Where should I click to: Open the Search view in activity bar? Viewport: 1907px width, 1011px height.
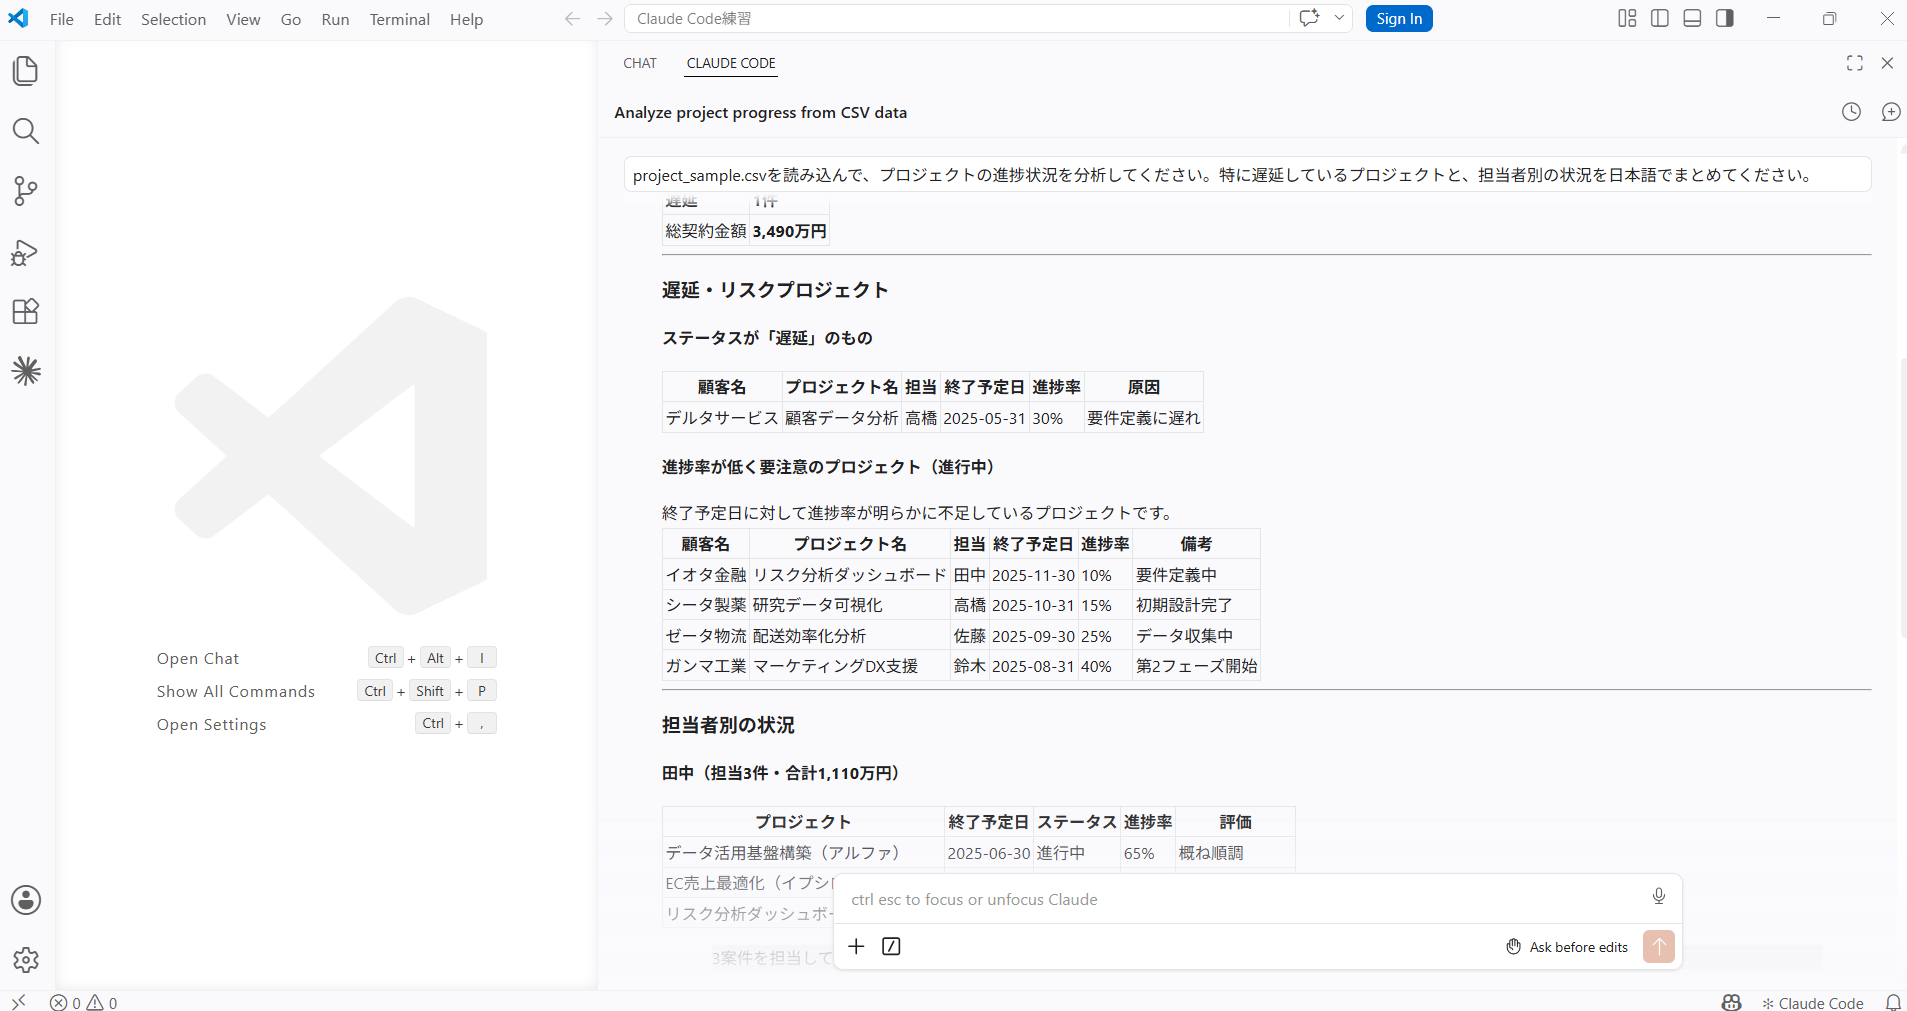(26, 131)
